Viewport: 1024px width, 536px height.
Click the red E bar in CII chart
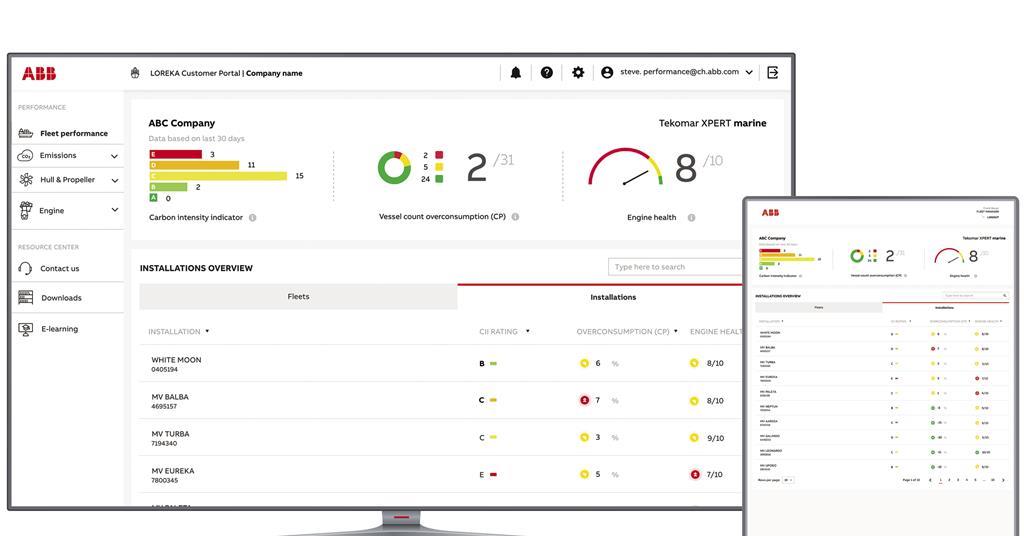(176, 155)
